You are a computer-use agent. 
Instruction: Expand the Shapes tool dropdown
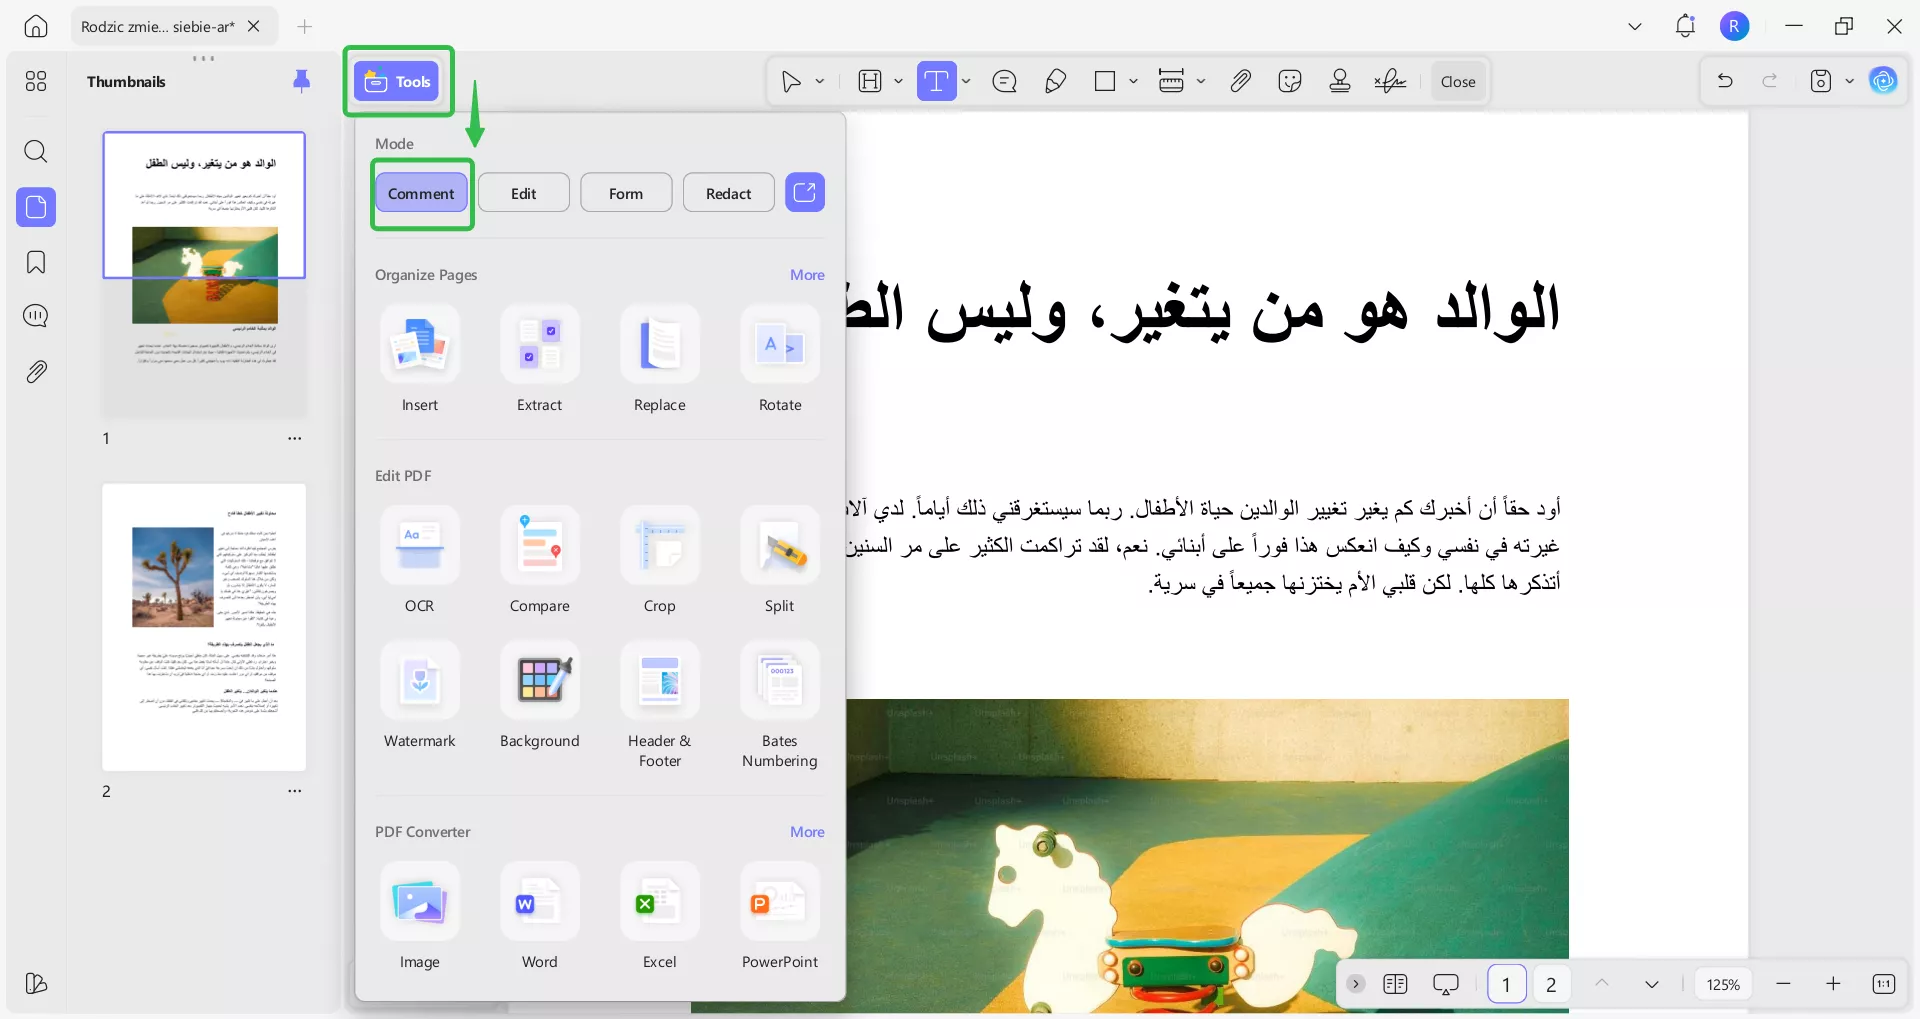[x=1132, y=81]
